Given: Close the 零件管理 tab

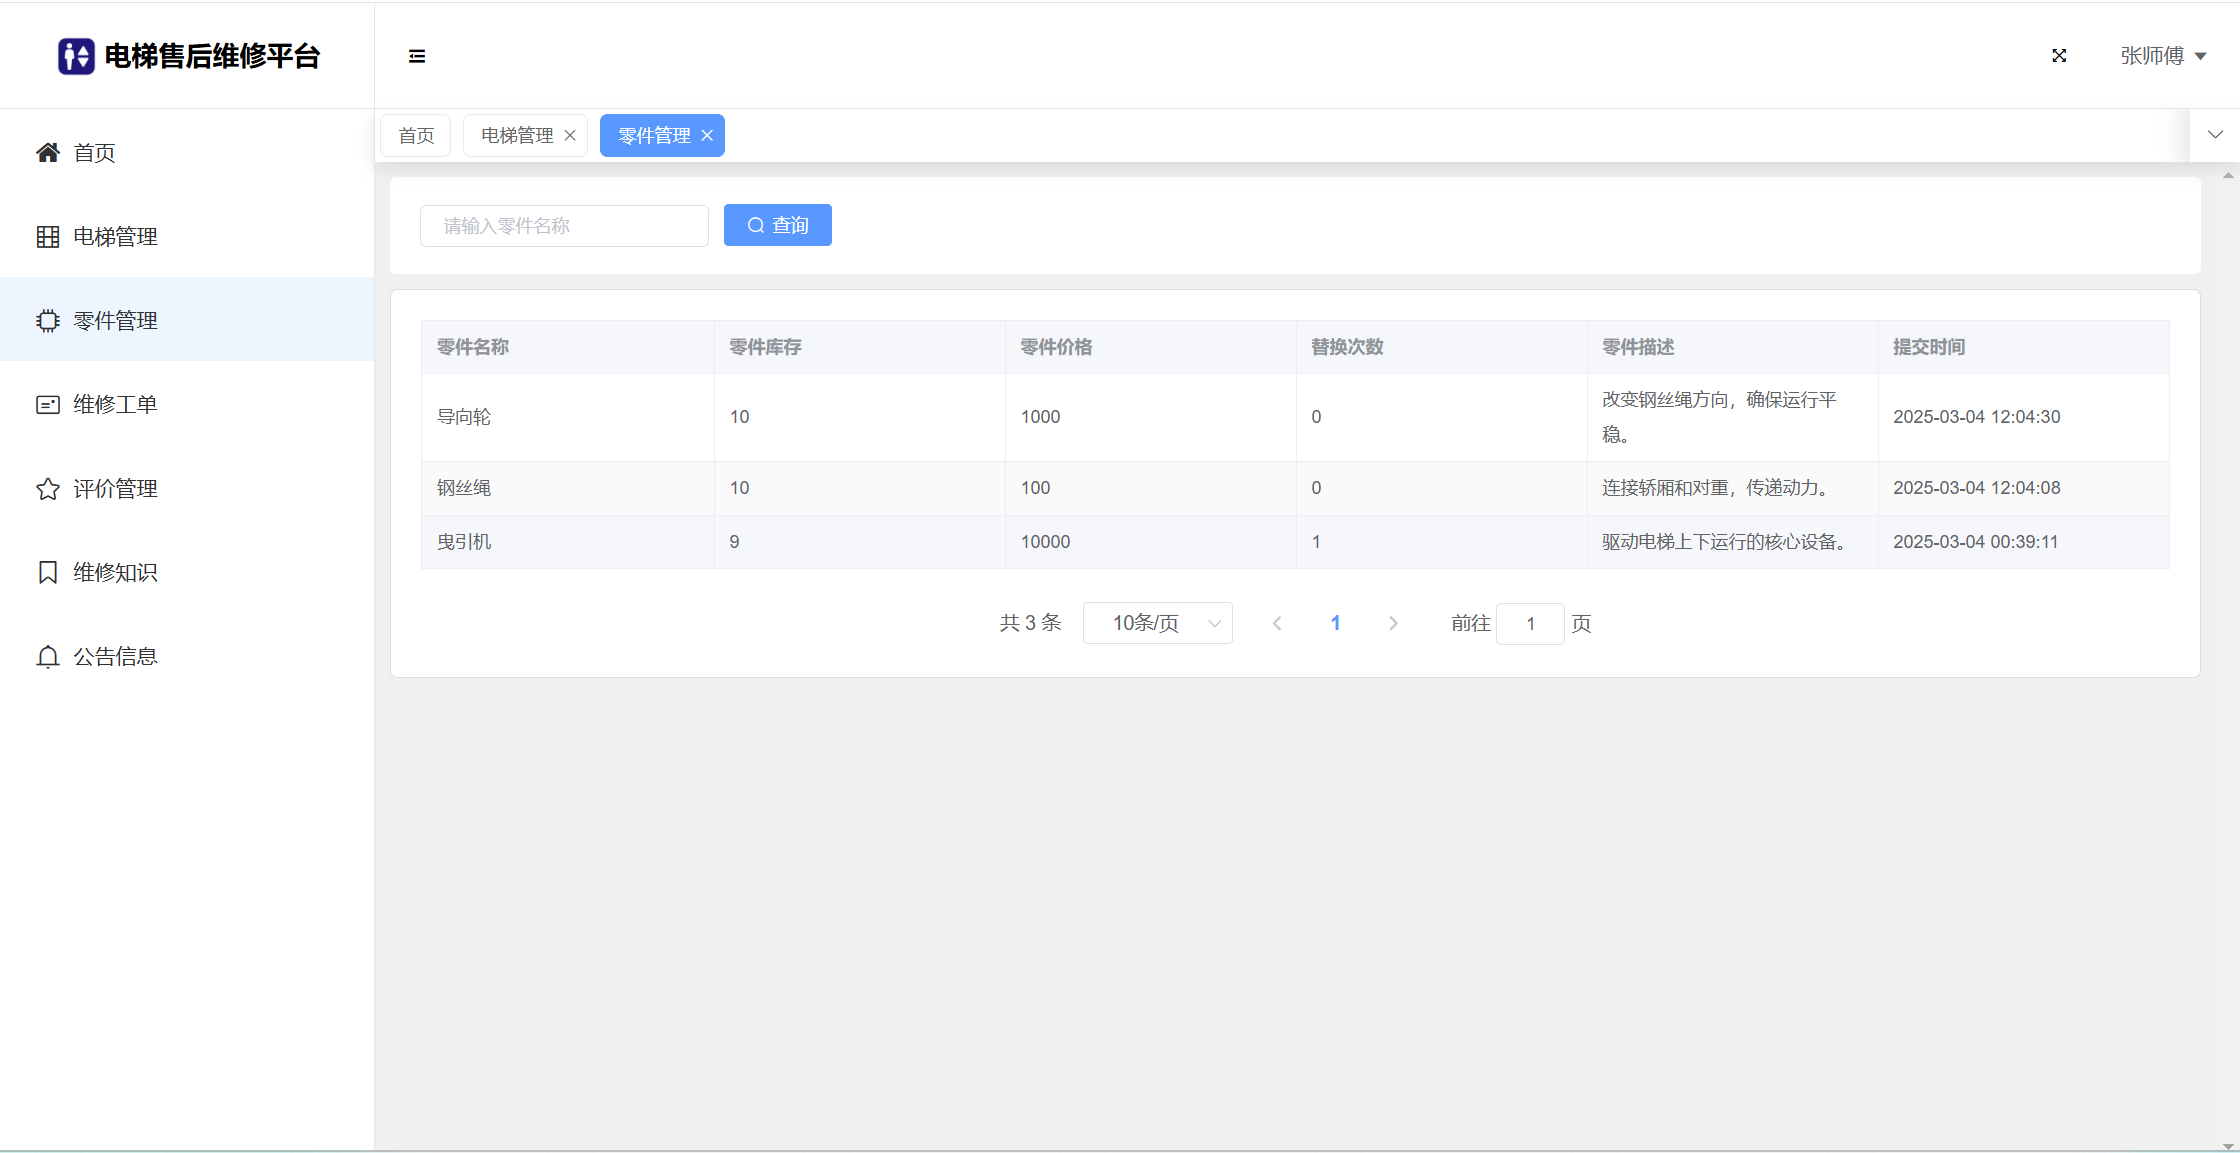Looking at the screenshot, I should [x=707, y=135].
